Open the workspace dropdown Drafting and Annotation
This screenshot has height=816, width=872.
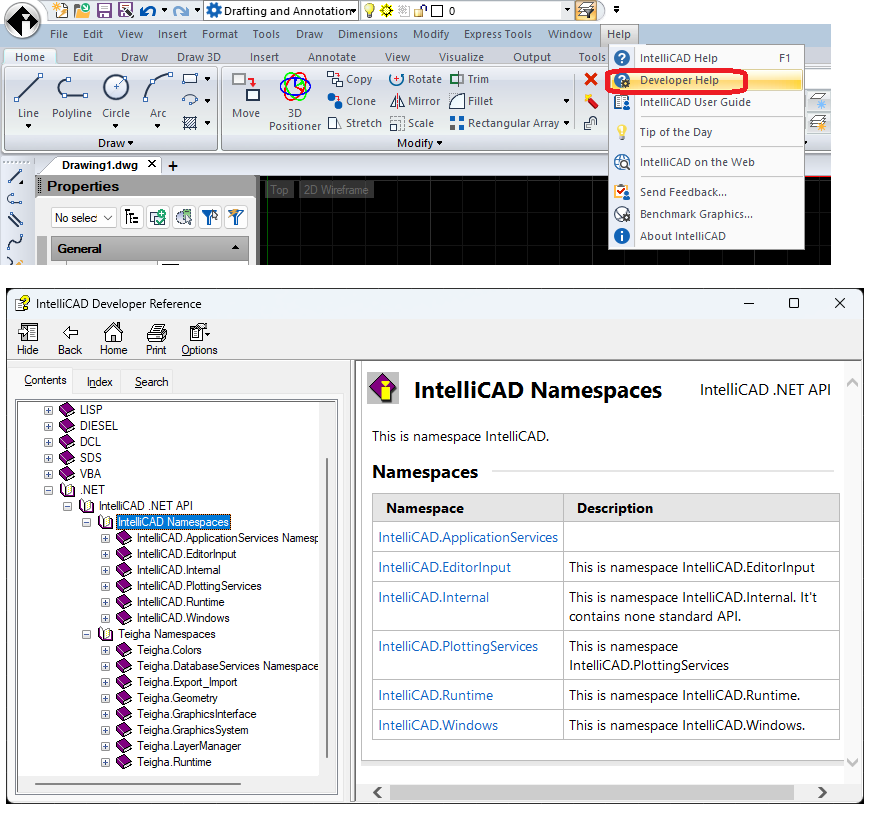pyautogui.click(x=281, y=11)
